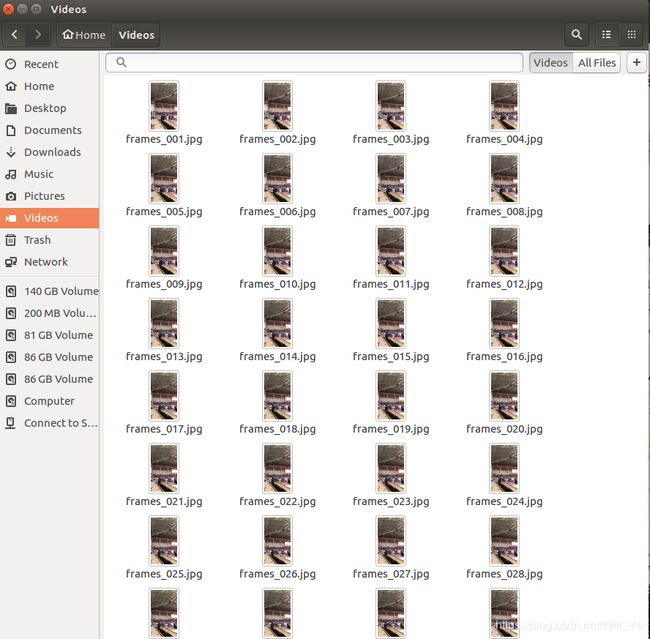Viewport: 650px width, 639px height.
Task: Click the Computer drive icon
Action: click(11, 401)
